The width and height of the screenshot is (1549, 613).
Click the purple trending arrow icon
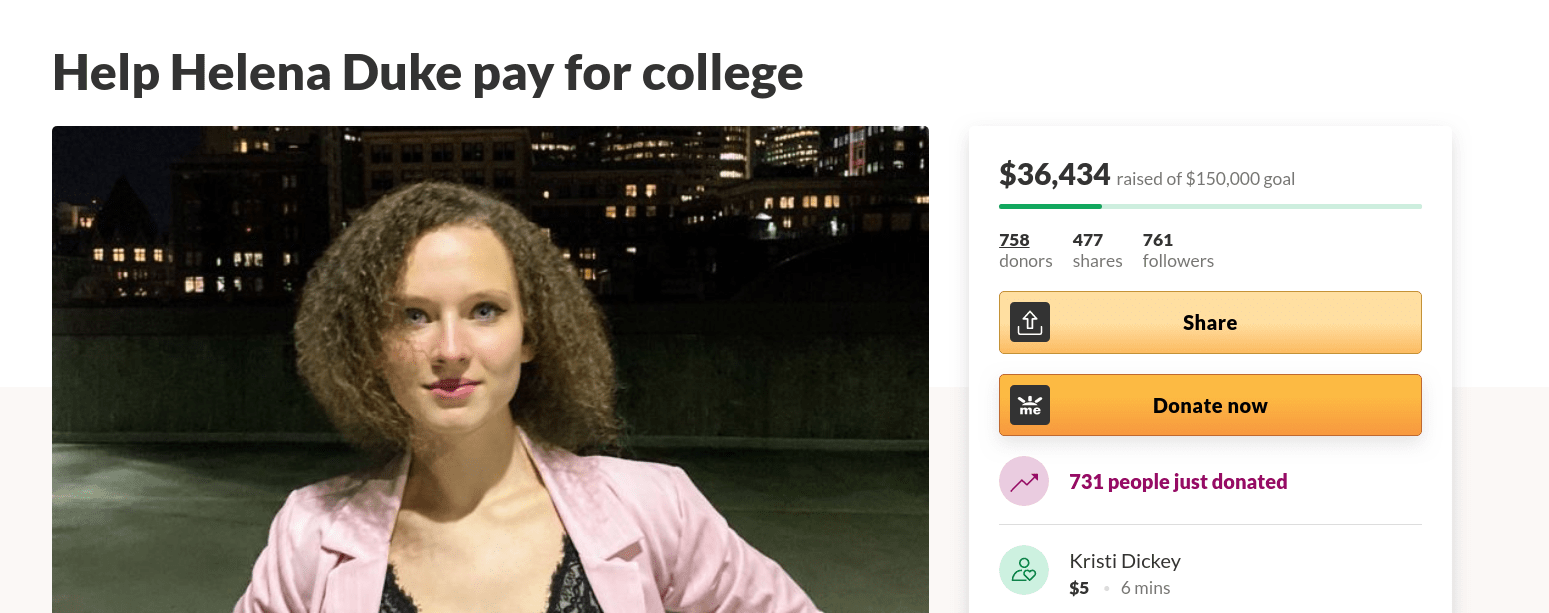click(1024, 482)
